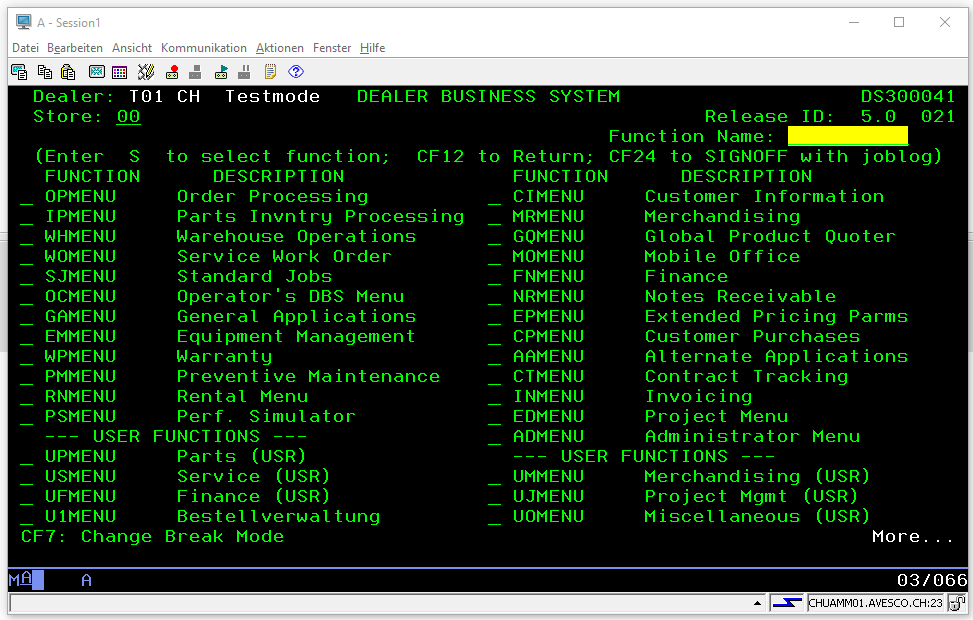Open display setup via screen icon

(96, 72)
